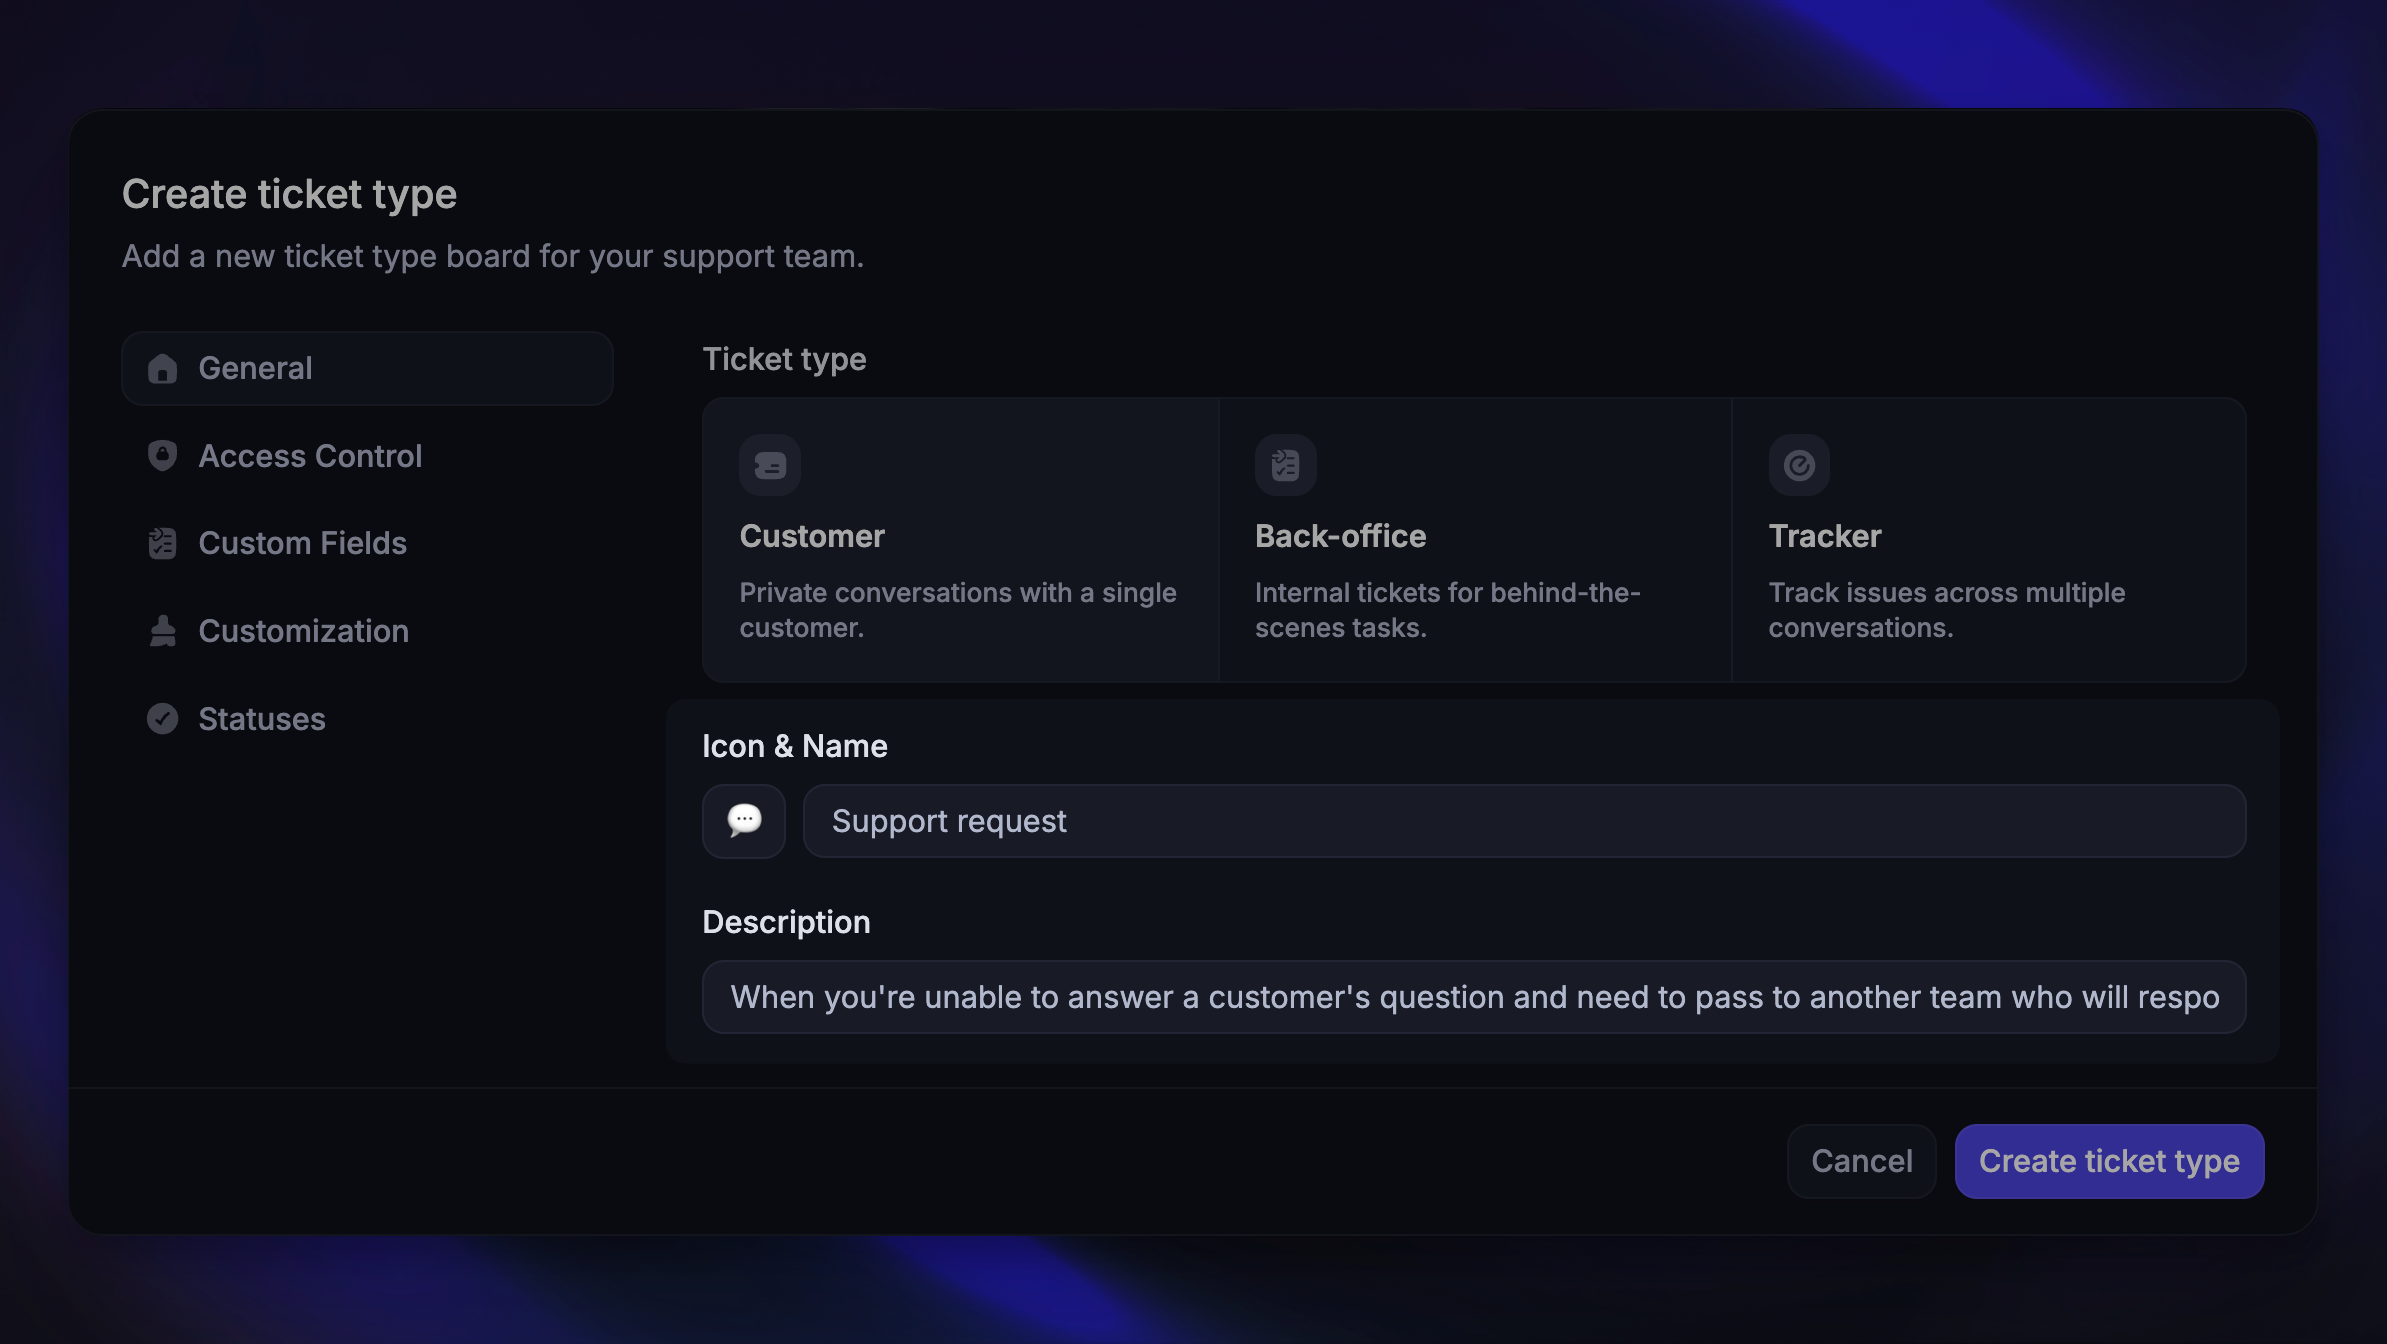Click the Custom Fields notebook icon

click(x=162, y=543)
